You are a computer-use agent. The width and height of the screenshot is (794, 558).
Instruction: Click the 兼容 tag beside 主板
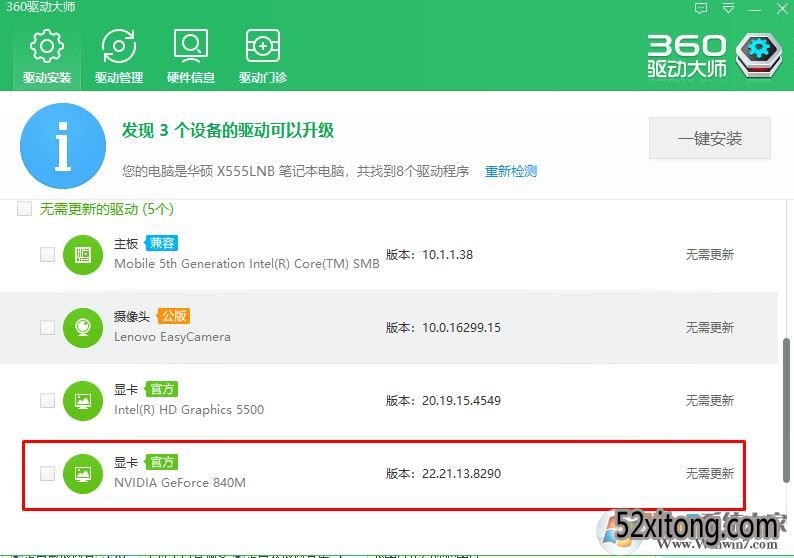(162, 243)
